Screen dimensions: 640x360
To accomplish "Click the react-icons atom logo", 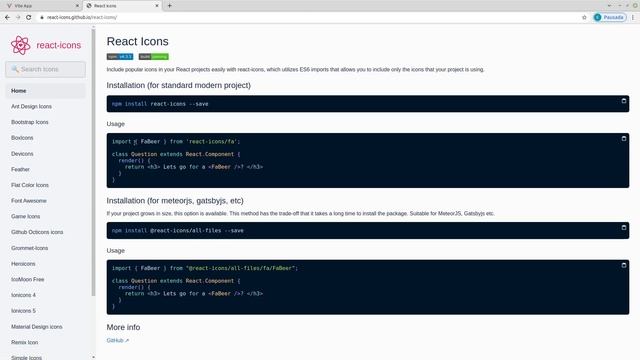I will click(x=20, y=45).
